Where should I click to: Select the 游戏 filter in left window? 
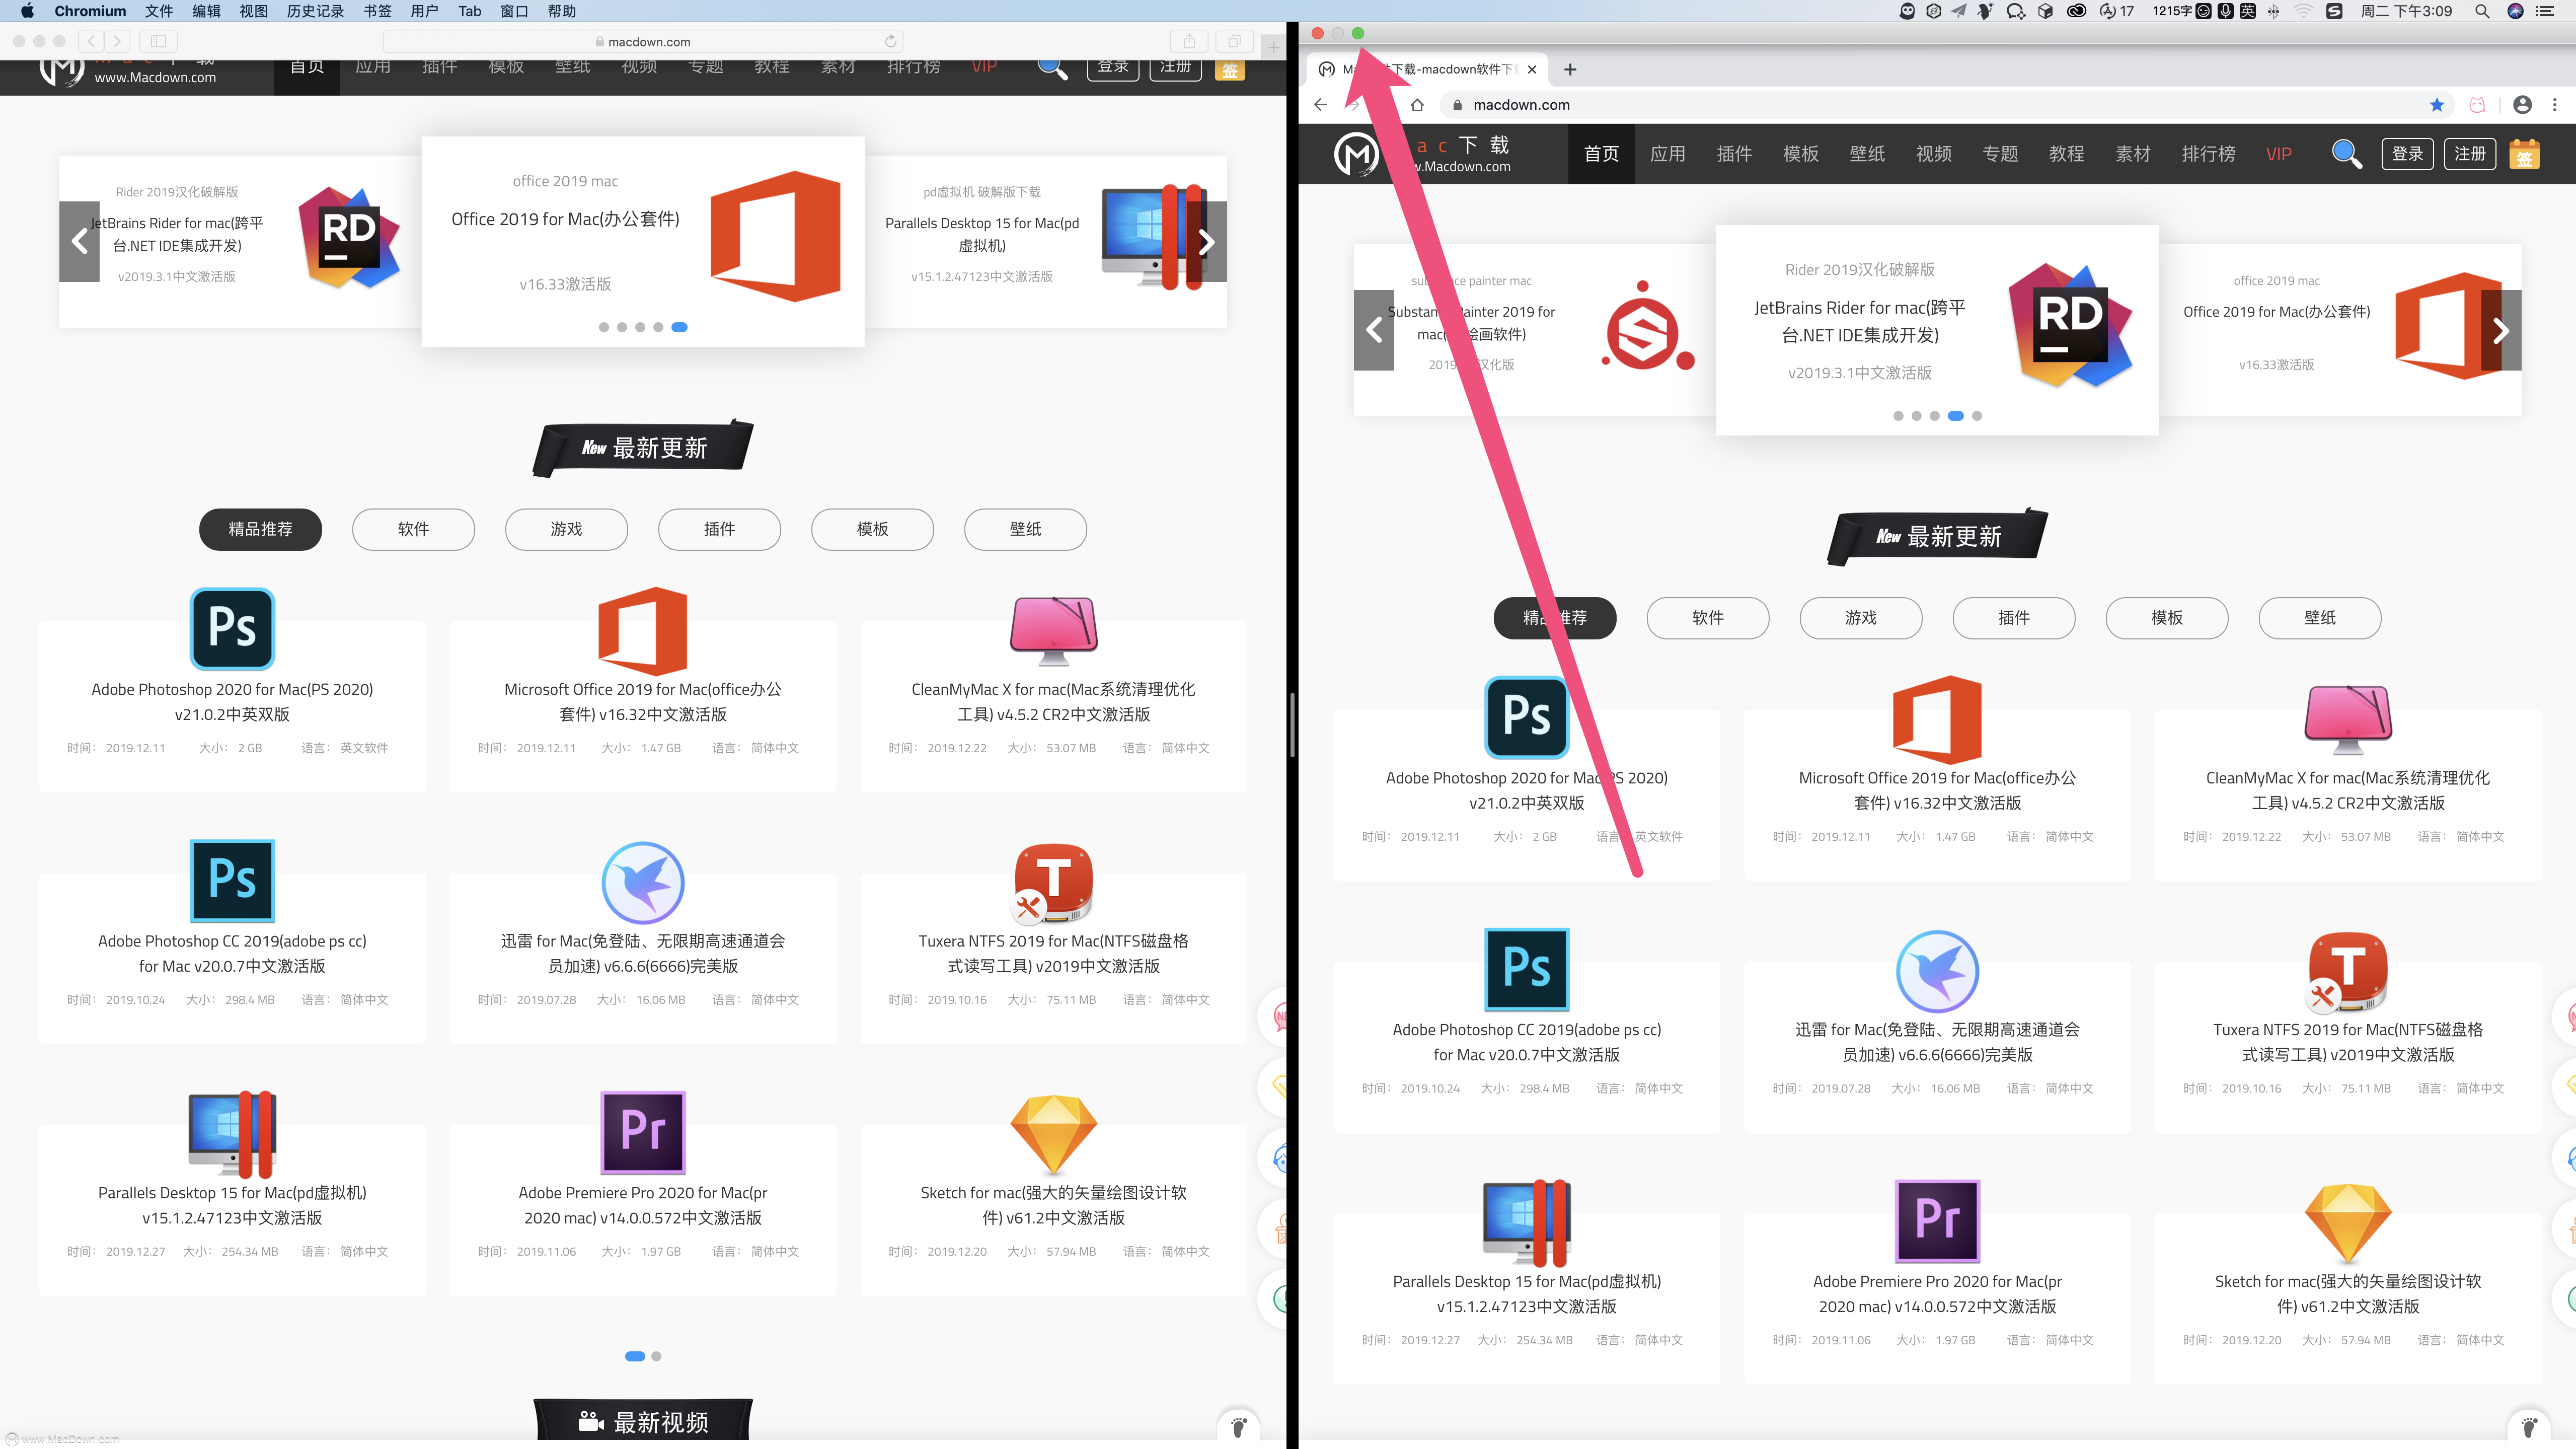566,529
